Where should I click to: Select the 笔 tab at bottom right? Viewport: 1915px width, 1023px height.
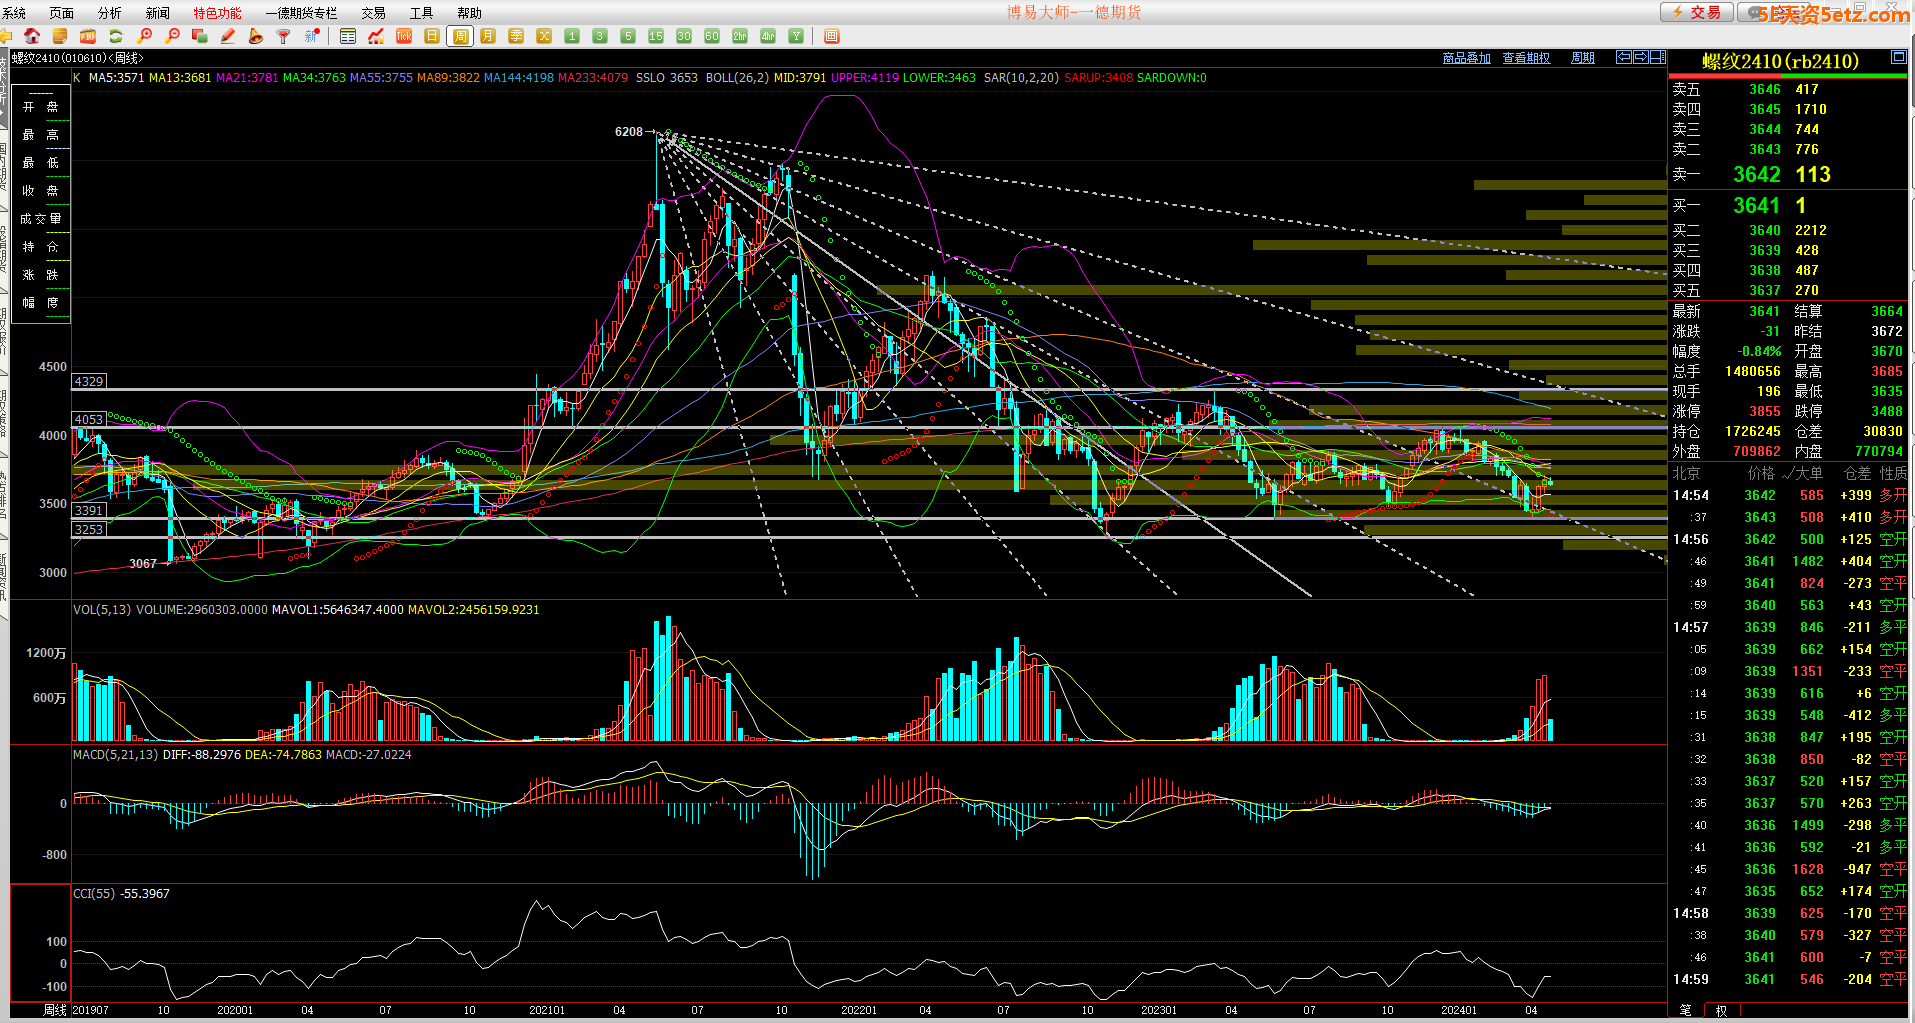(1686, 1010)
